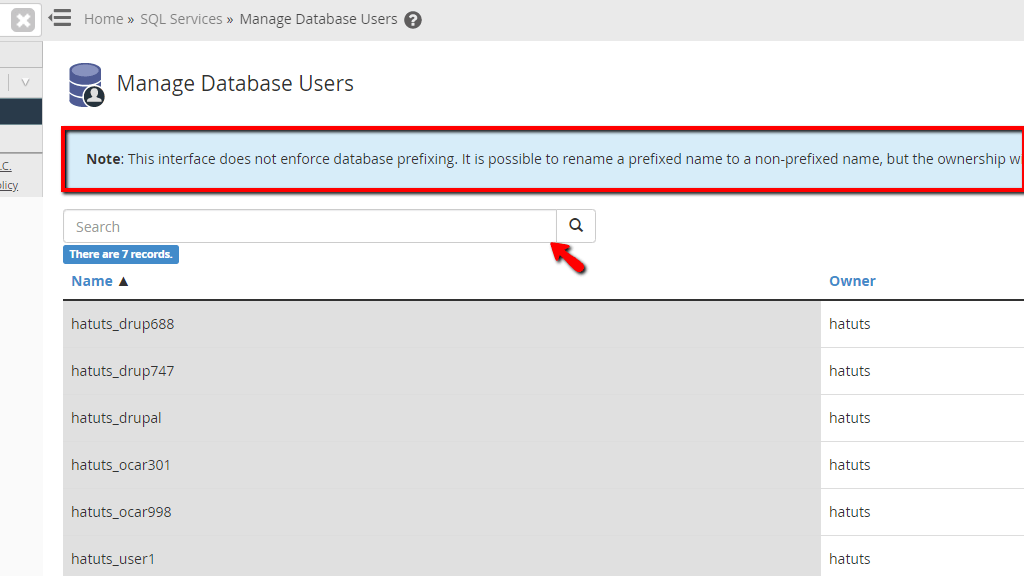This screenshot has width=1024, height=576.
Task: Open the help question mark icon
Action: 413,20
